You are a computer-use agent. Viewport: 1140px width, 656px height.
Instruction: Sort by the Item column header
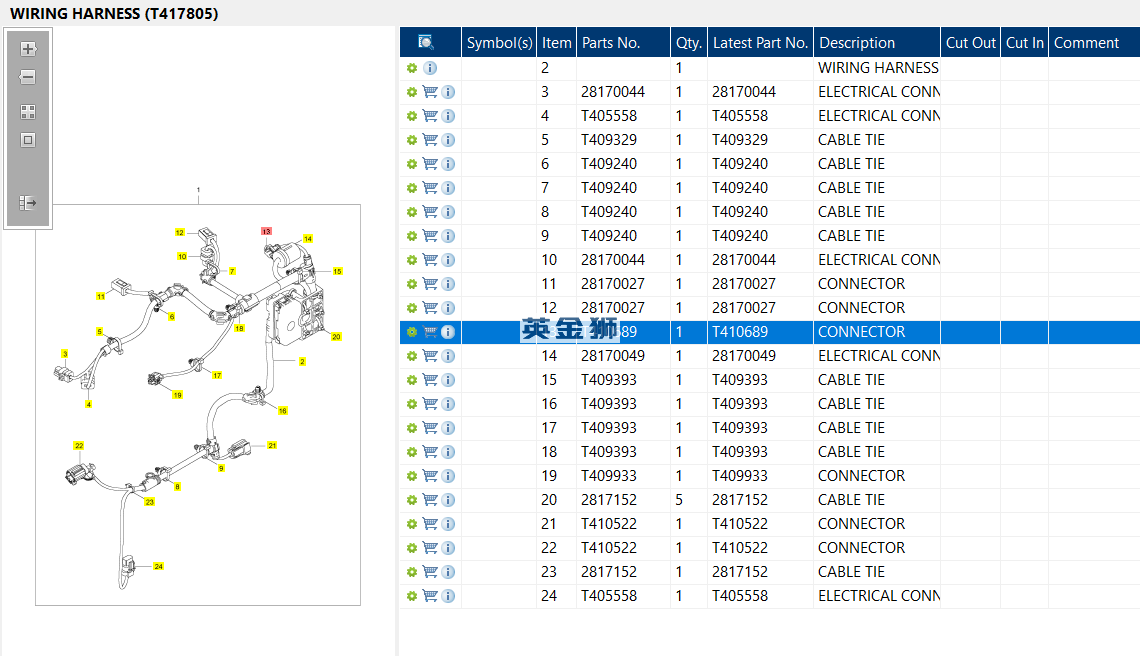[556, 42]
